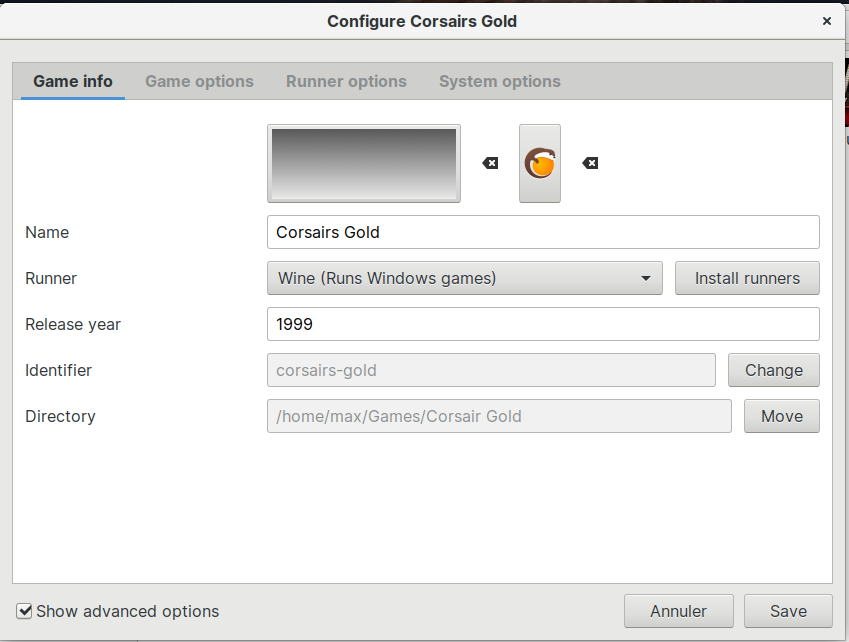Save the game configuration
The height and width of the screenshot is (642, 849).
788,611
